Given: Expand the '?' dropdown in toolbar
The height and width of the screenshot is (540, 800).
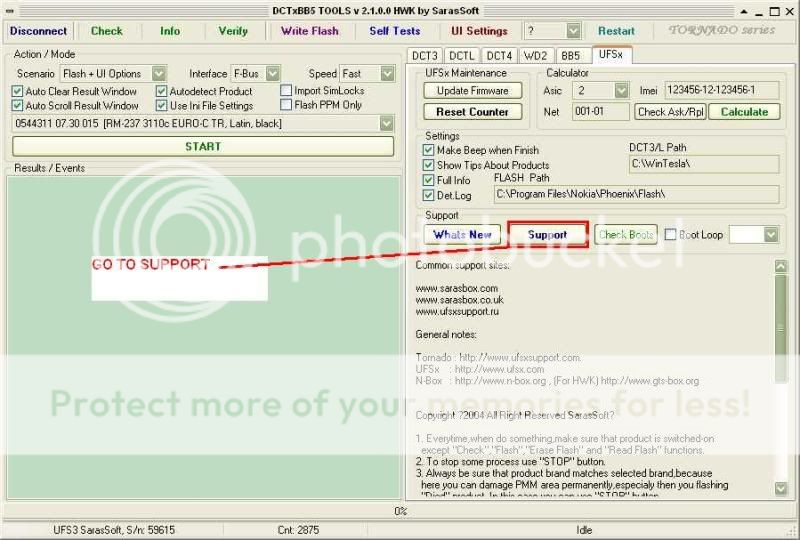Looking at the screenshot, I should (573, 31).
